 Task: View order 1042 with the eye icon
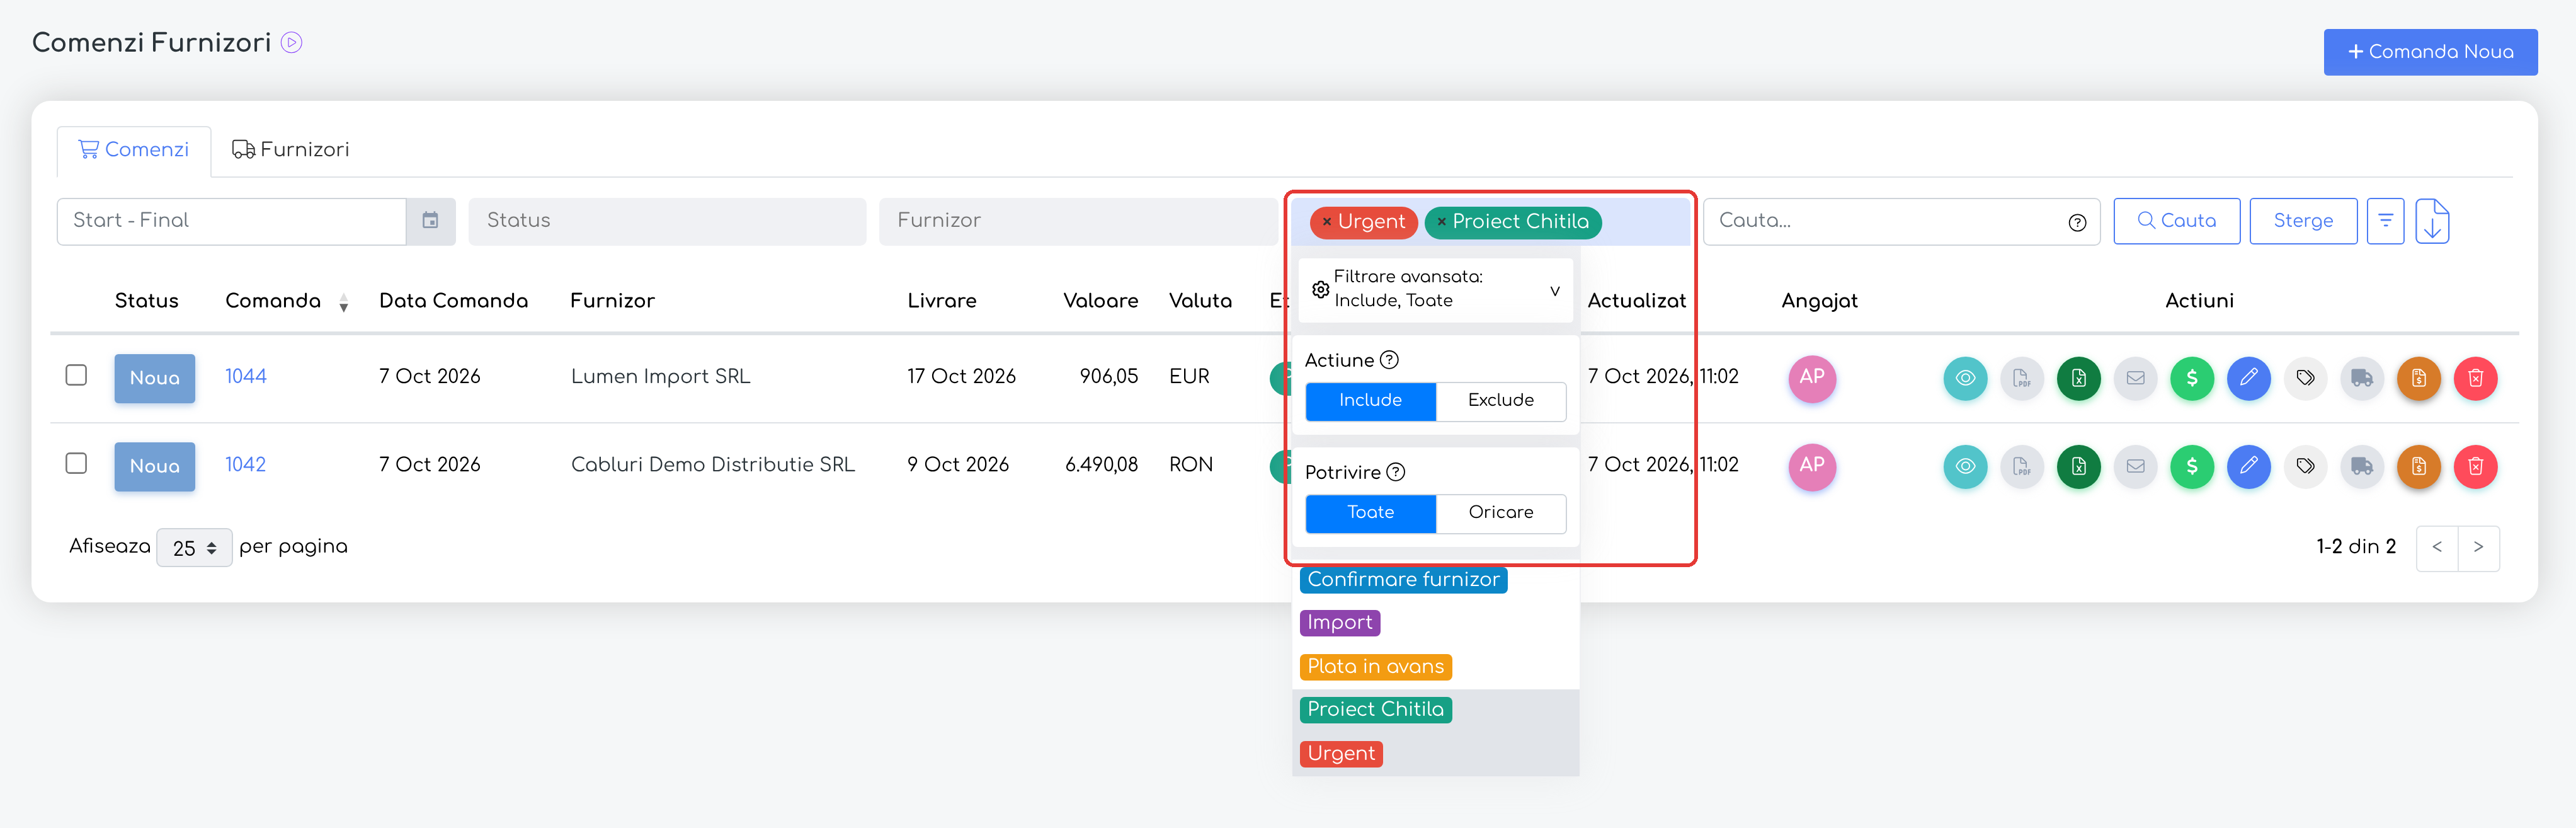(1965, 466)
